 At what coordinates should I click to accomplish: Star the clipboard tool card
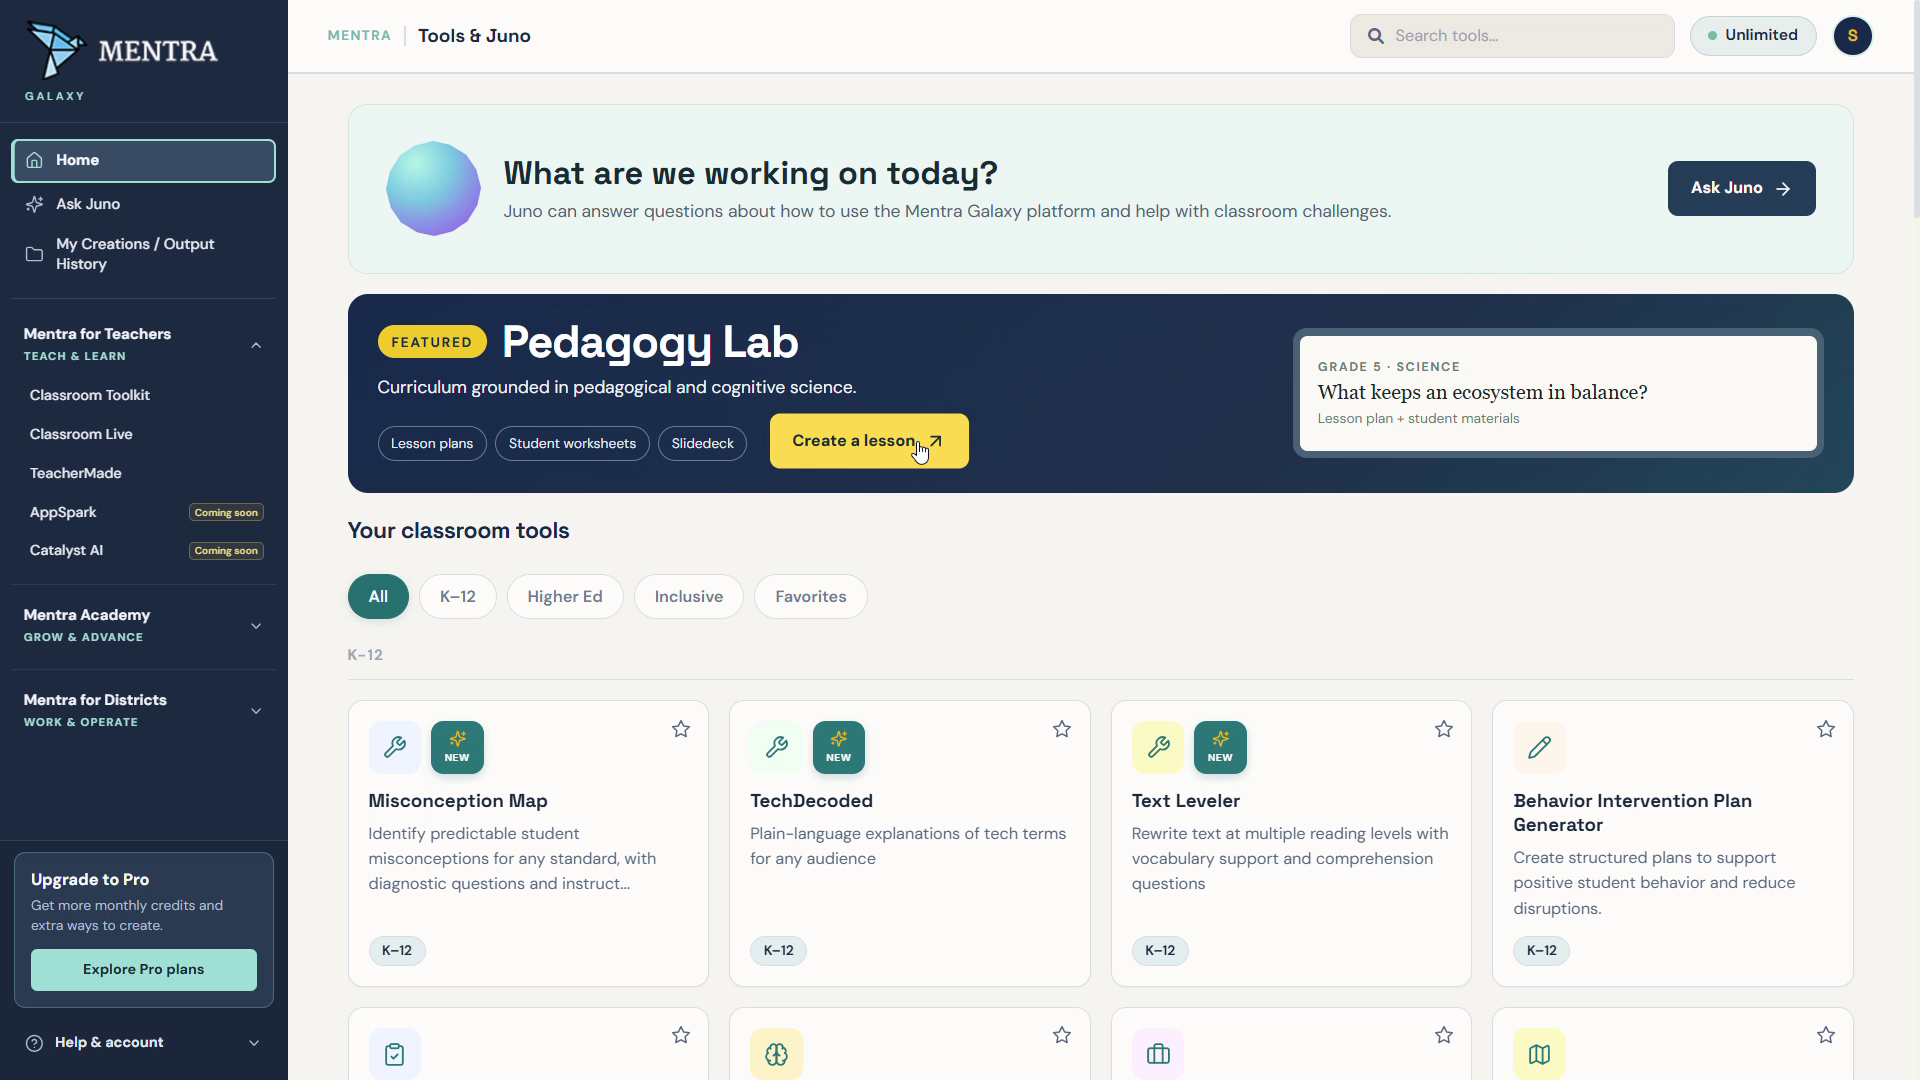[681, 1035]
